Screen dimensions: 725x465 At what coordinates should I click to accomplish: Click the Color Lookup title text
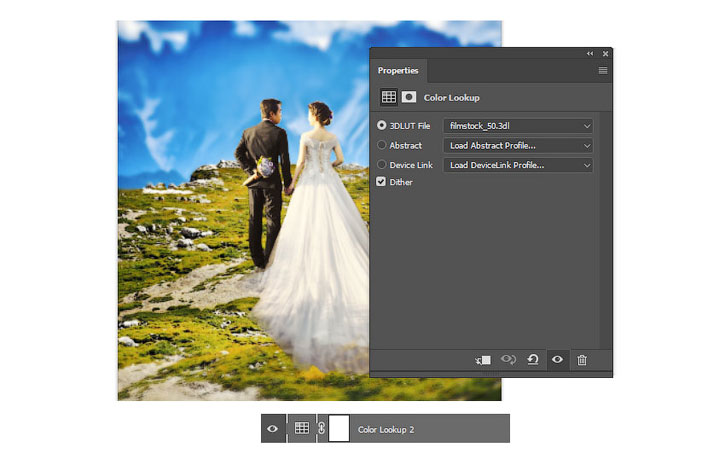coord(452,98)
